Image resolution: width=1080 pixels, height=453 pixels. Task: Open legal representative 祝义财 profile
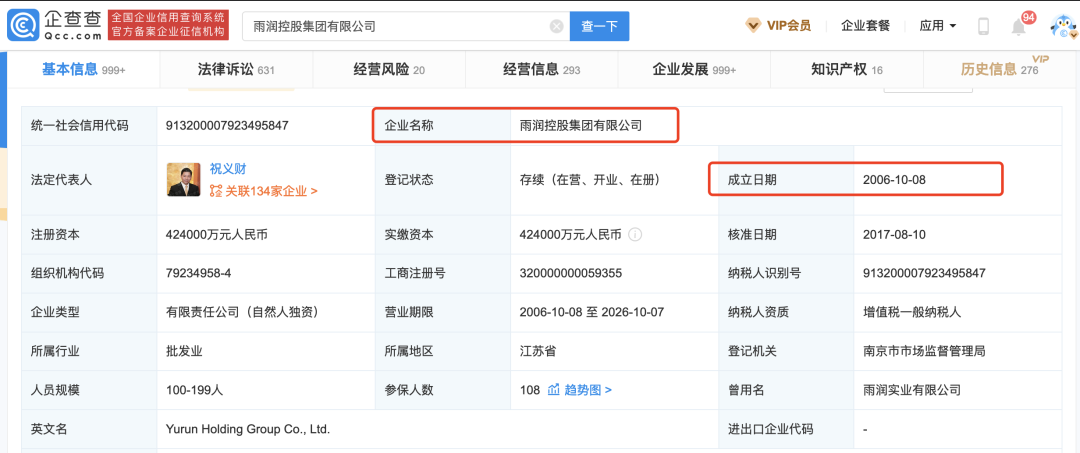click(228, 169)
